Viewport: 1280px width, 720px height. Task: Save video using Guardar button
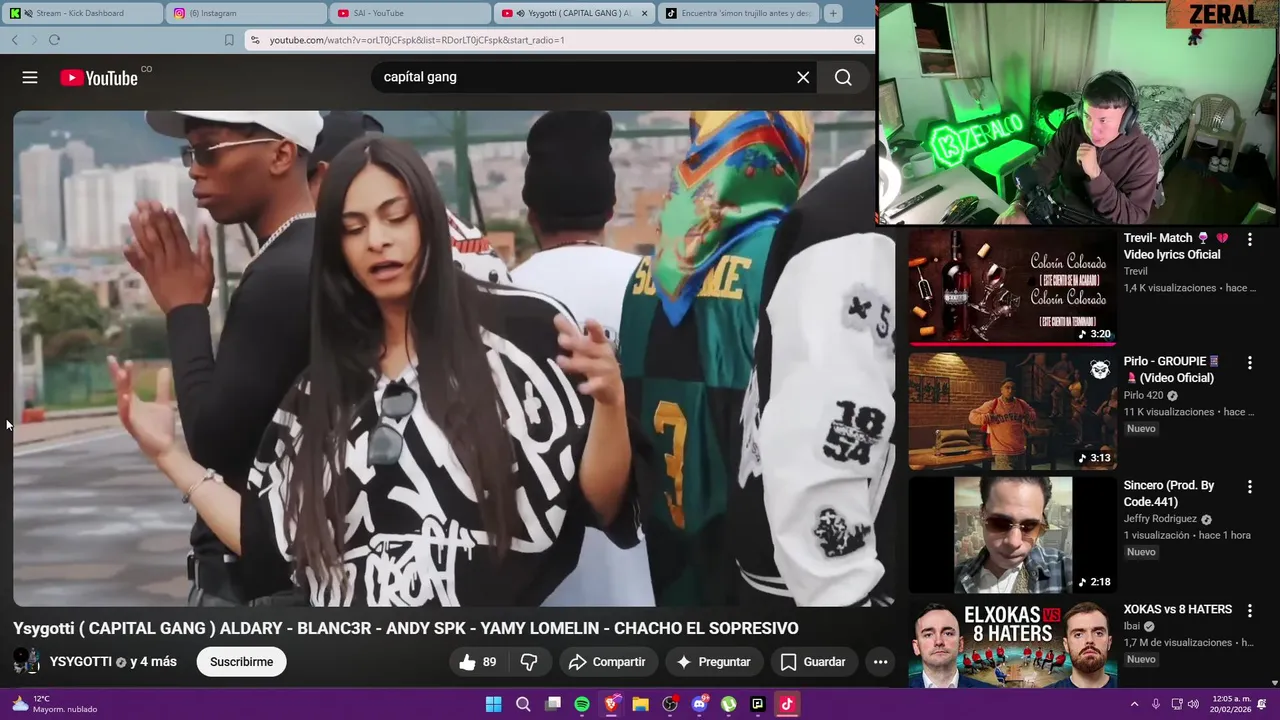813,662
